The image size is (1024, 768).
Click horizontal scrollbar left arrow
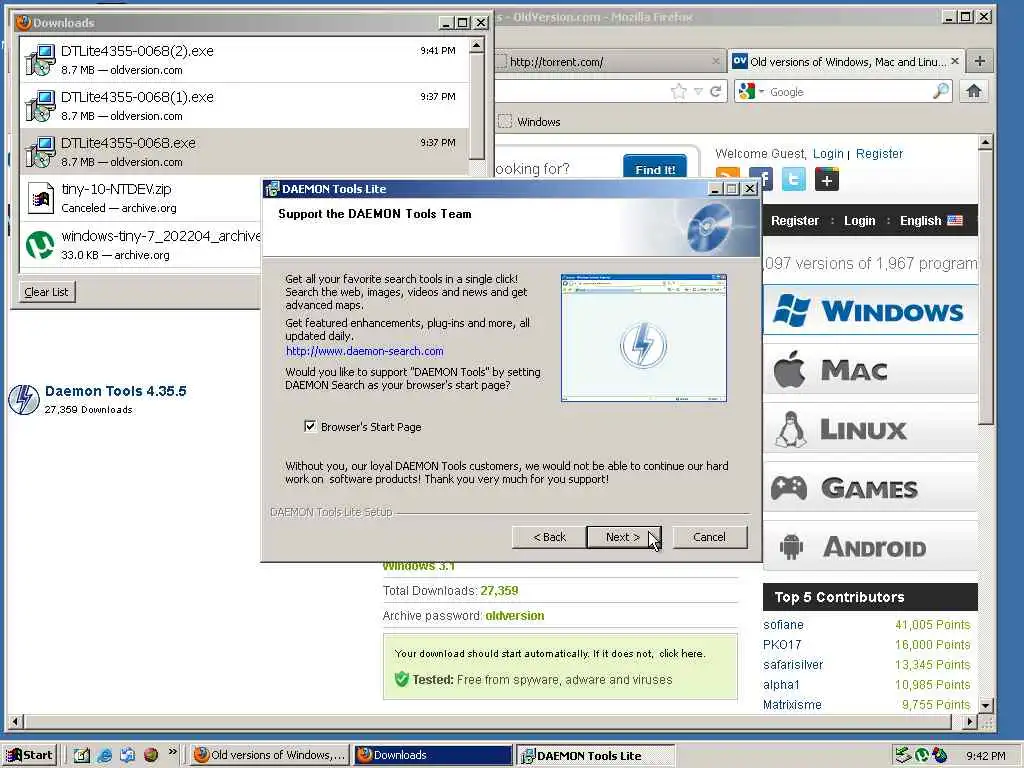point(16,722)
